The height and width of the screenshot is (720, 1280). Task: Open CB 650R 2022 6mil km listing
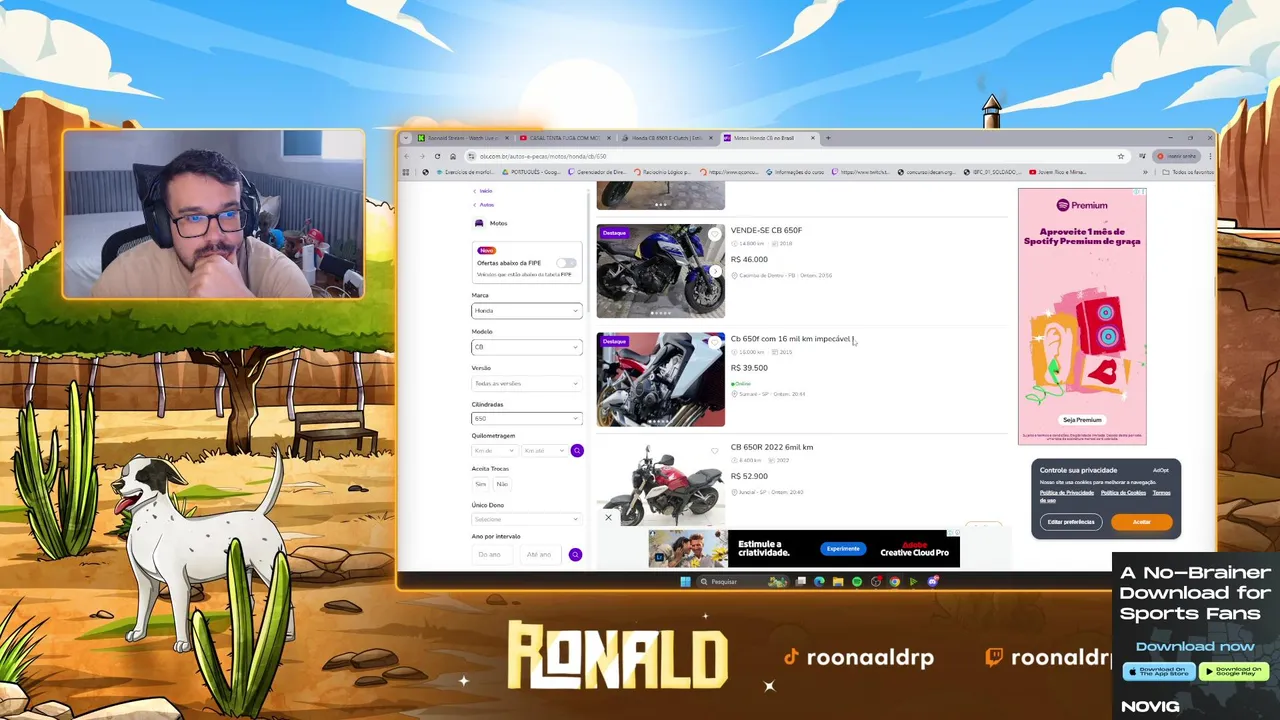click(x=772, y=447)
